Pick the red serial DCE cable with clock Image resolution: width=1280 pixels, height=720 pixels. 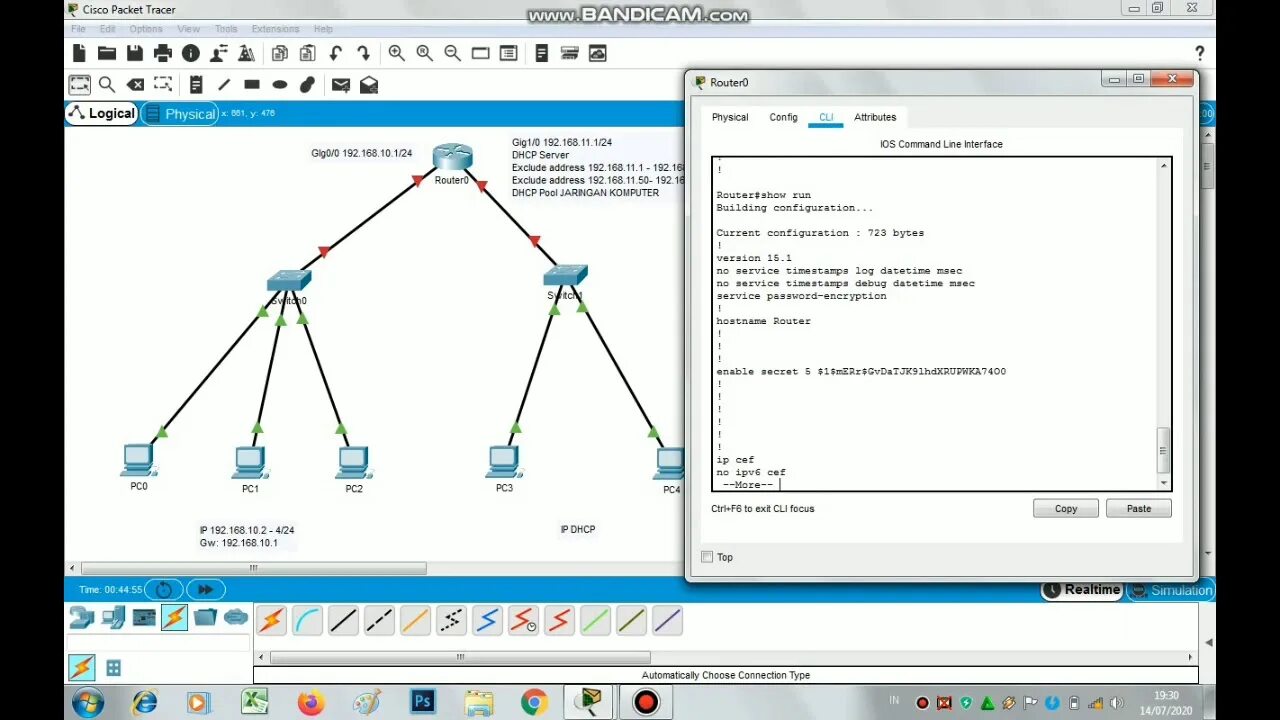523,621
